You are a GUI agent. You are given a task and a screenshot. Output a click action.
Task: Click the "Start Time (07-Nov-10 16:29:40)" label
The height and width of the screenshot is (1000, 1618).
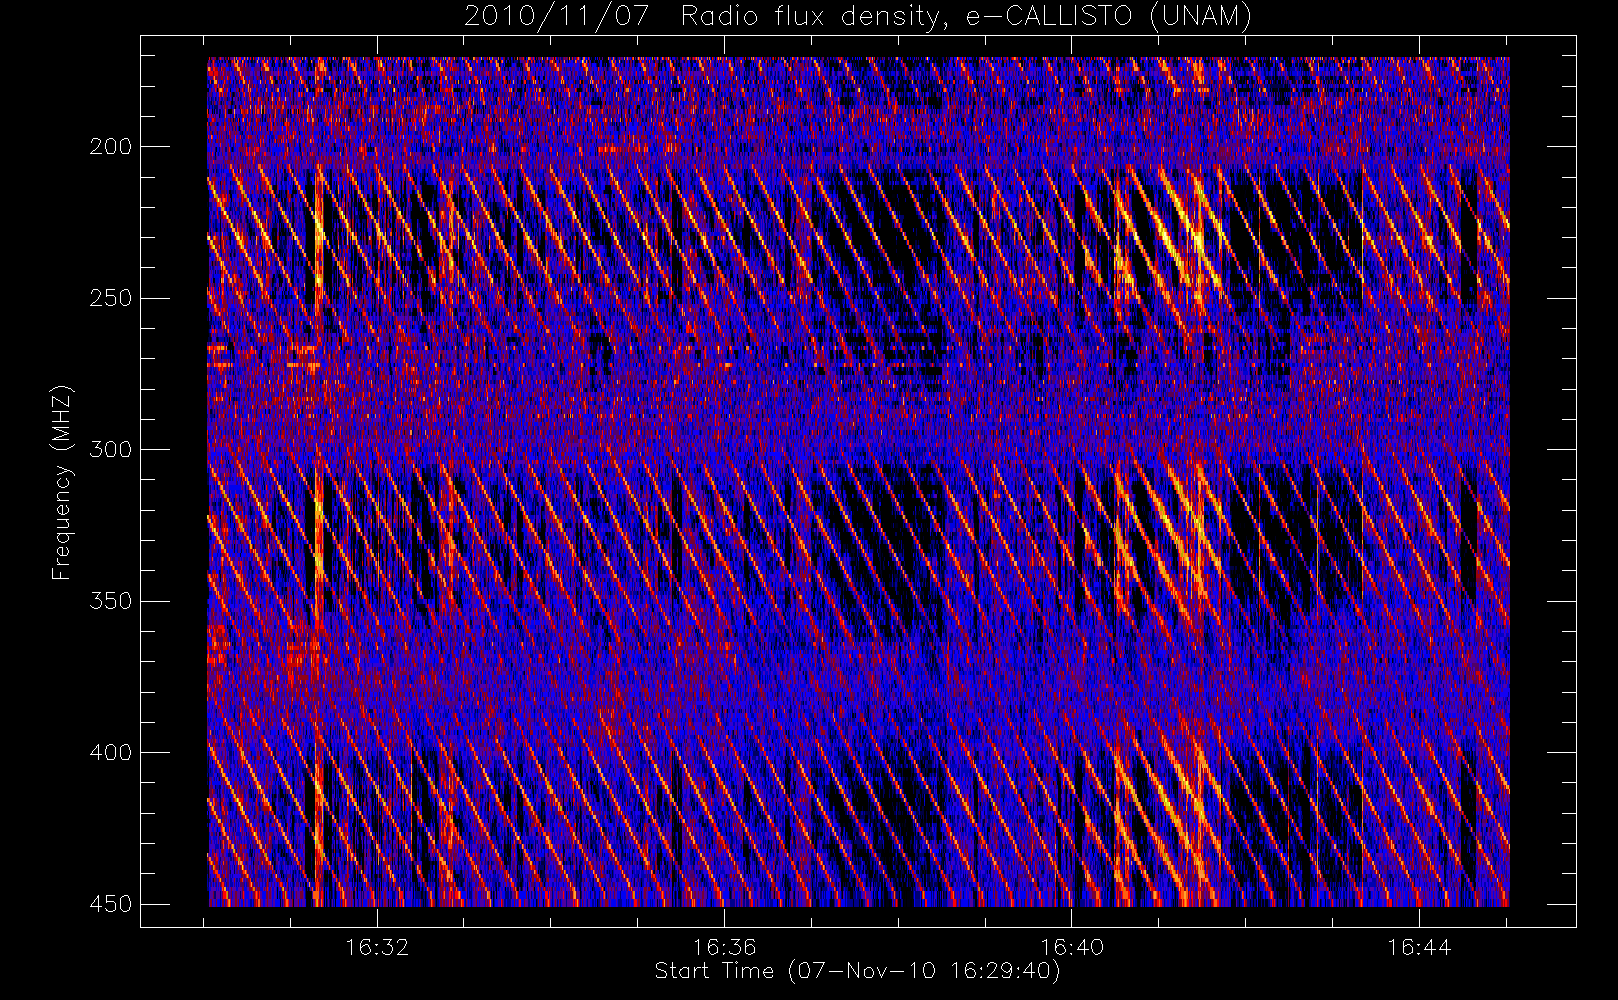[x=857, y=971]
